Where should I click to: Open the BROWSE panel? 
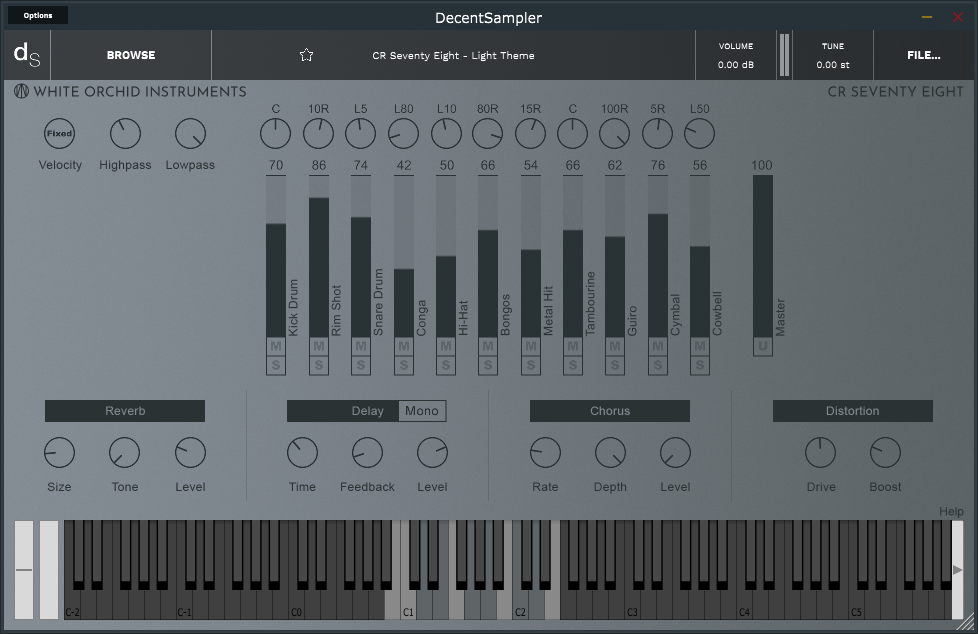[131, 55]
